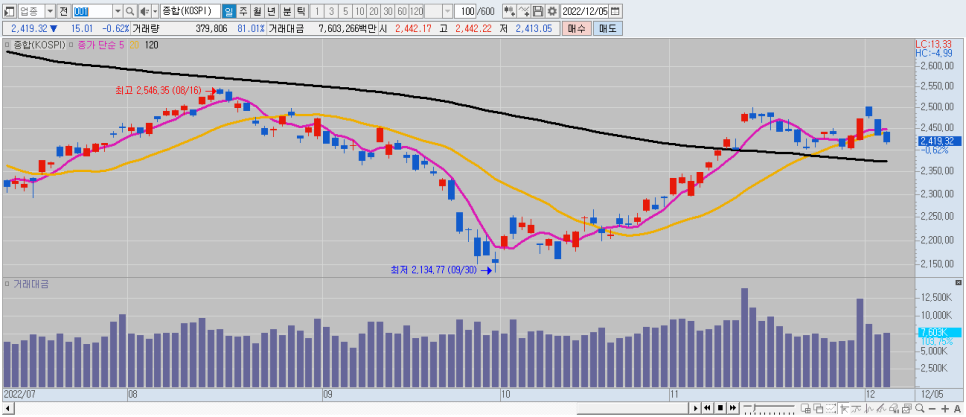966x417 pixels.
Task: Click the trend line drawing tool icon
Action: coord(881,408)
